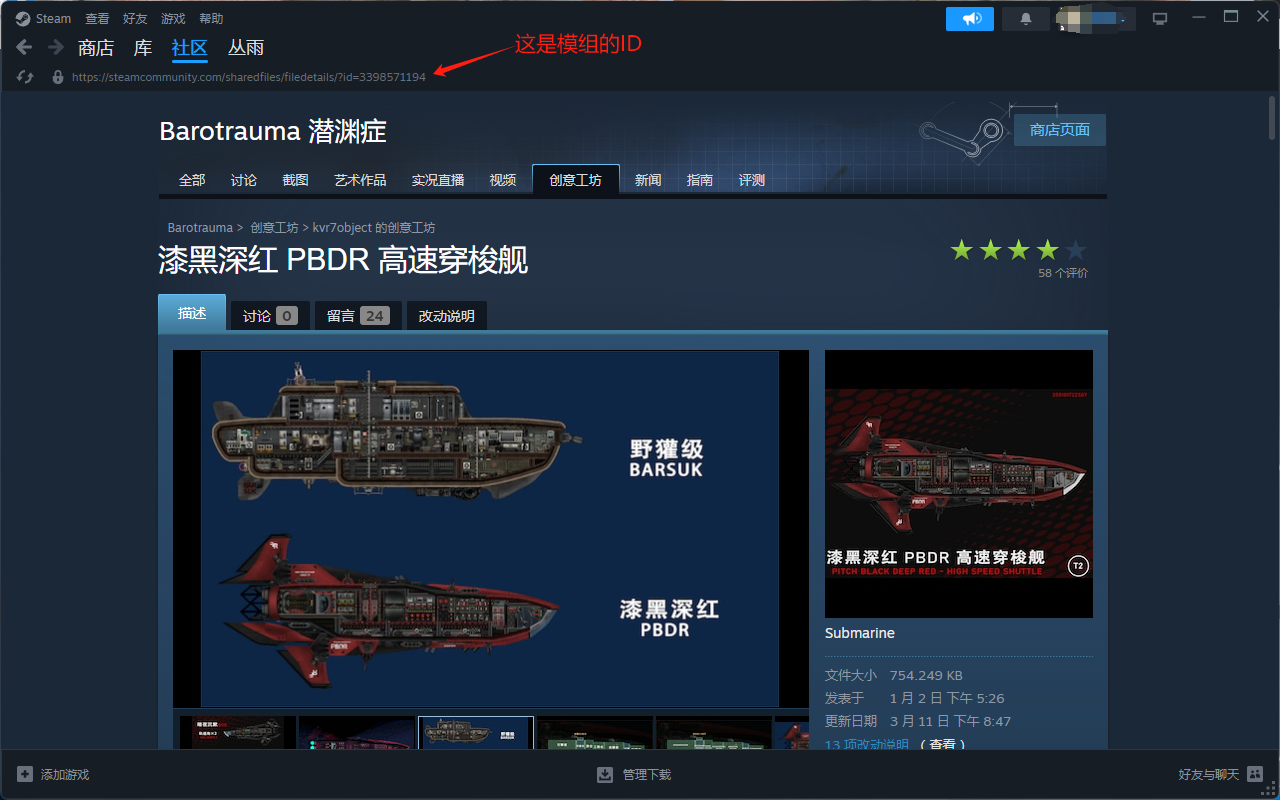This screenshot has height=800, width=1280.
Task: Click Barotrauma breadcrumb link
Action: [x=200, y=228]
